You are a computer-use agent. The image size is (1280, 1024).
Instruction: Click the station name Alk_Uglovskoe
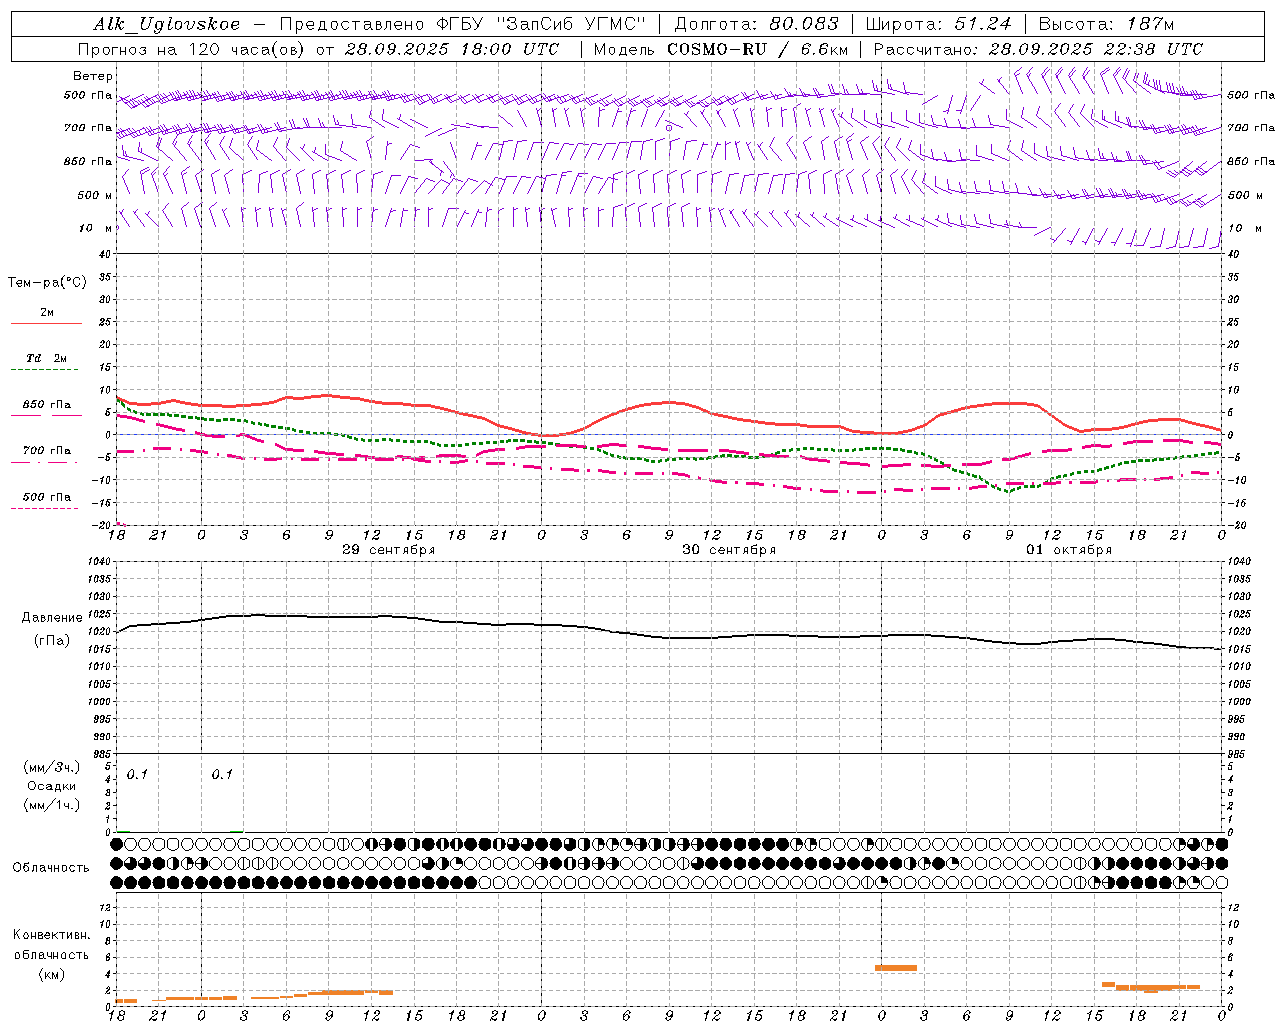point(167,24)
